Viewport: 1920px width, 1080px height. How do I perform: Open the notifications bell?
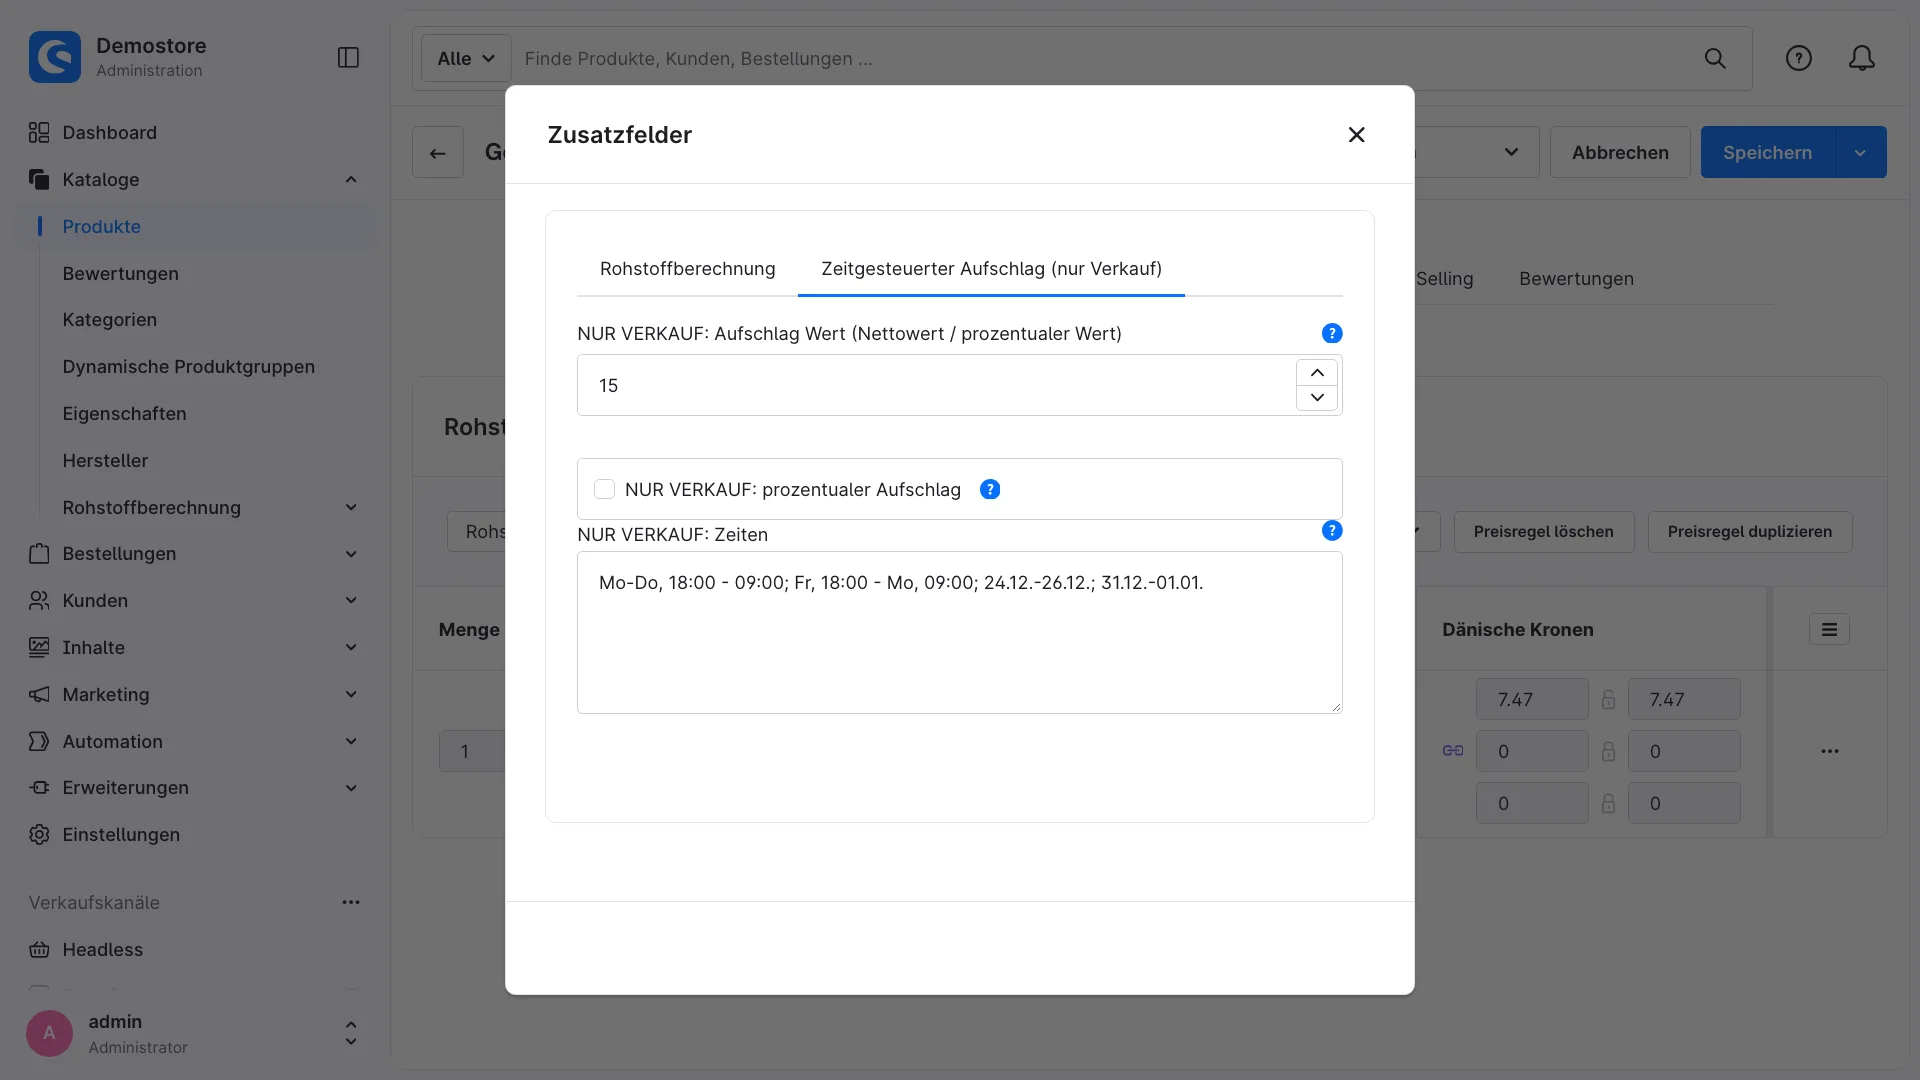pos(1861,58)
